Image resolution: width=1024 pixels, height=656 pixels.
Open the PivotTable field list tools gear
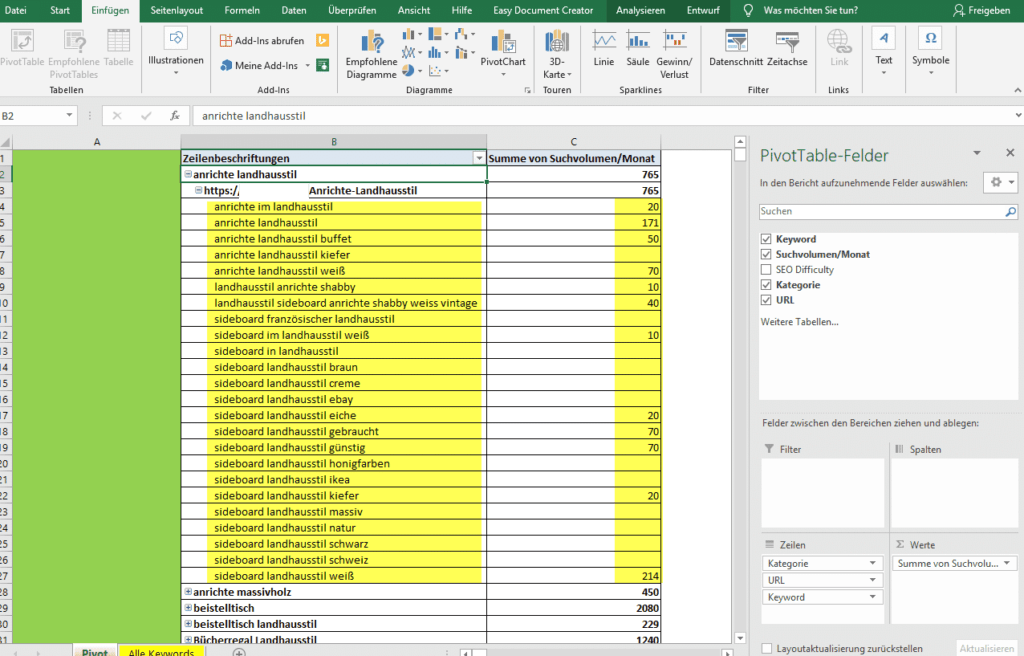(x=1000, y=183)
